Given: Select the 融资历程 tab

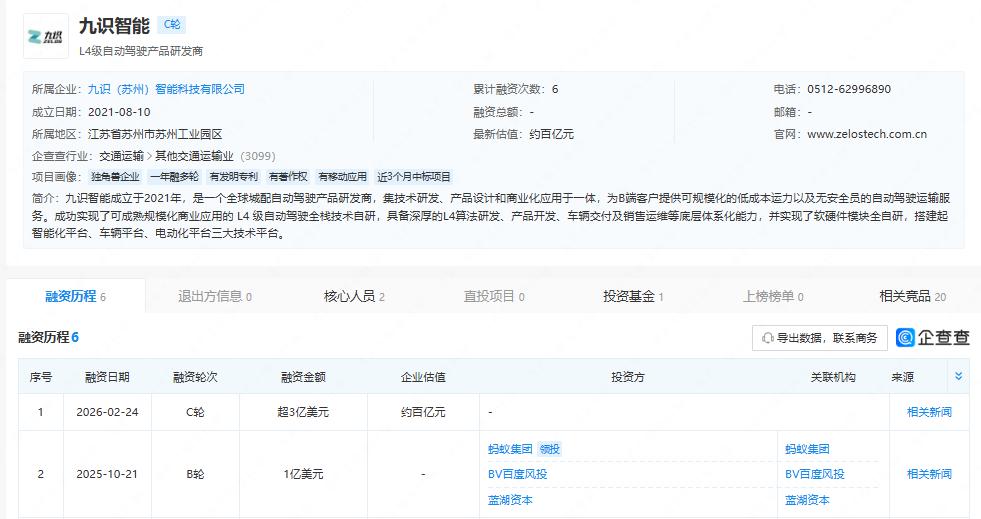Looking at the screenshot, I should [75, 296].
